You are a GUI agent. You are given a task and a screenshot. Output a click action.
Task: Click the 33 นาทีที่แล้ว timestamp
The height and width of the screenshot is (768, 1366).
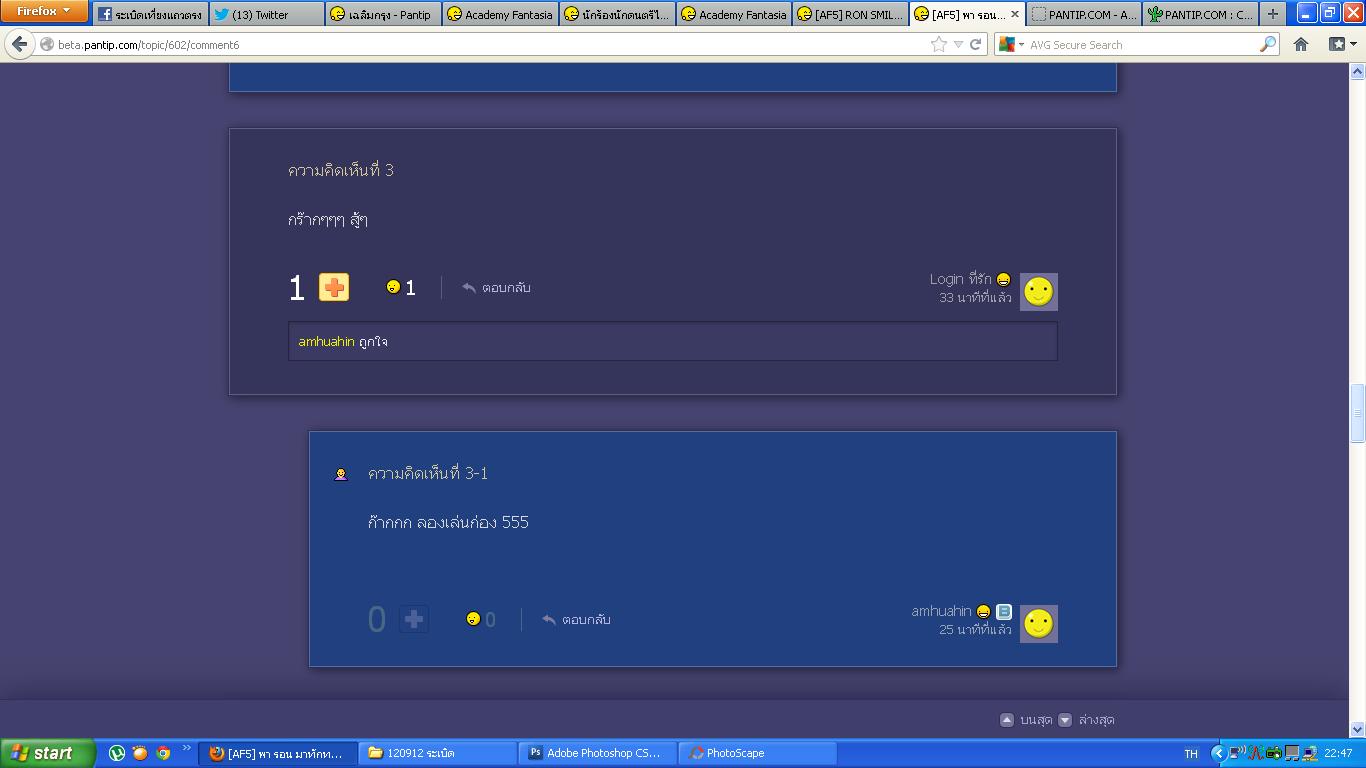975,298
